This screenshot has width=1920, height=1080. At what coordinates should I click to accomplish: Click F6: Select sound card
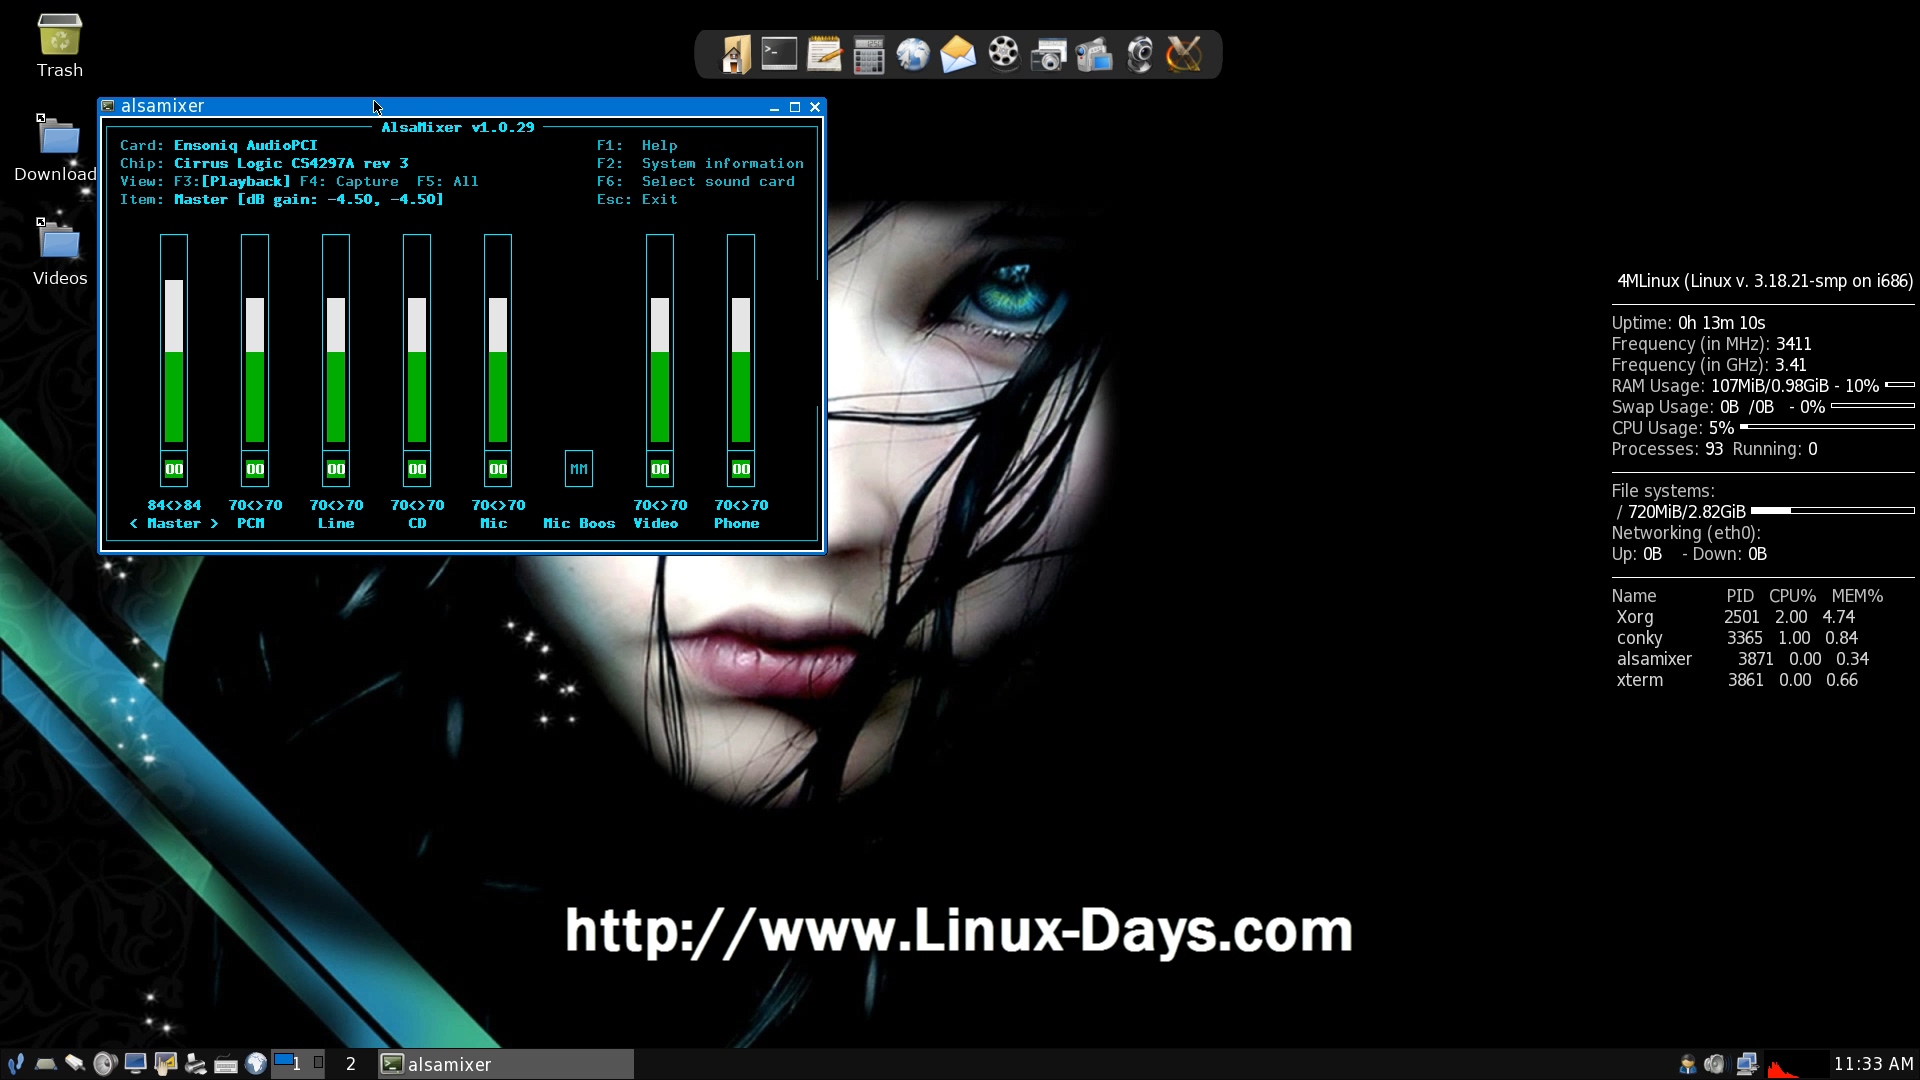pos(696,181)
